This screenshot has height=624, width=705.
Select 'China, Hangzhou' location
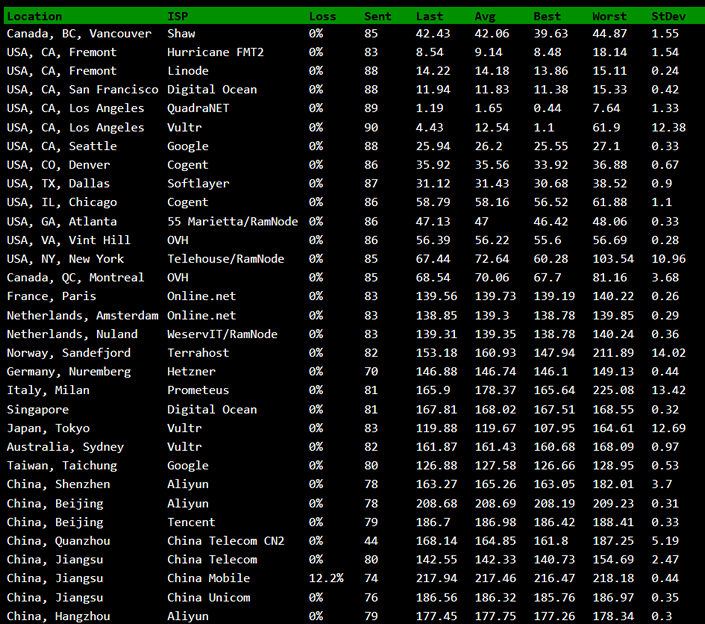[58, 616]
